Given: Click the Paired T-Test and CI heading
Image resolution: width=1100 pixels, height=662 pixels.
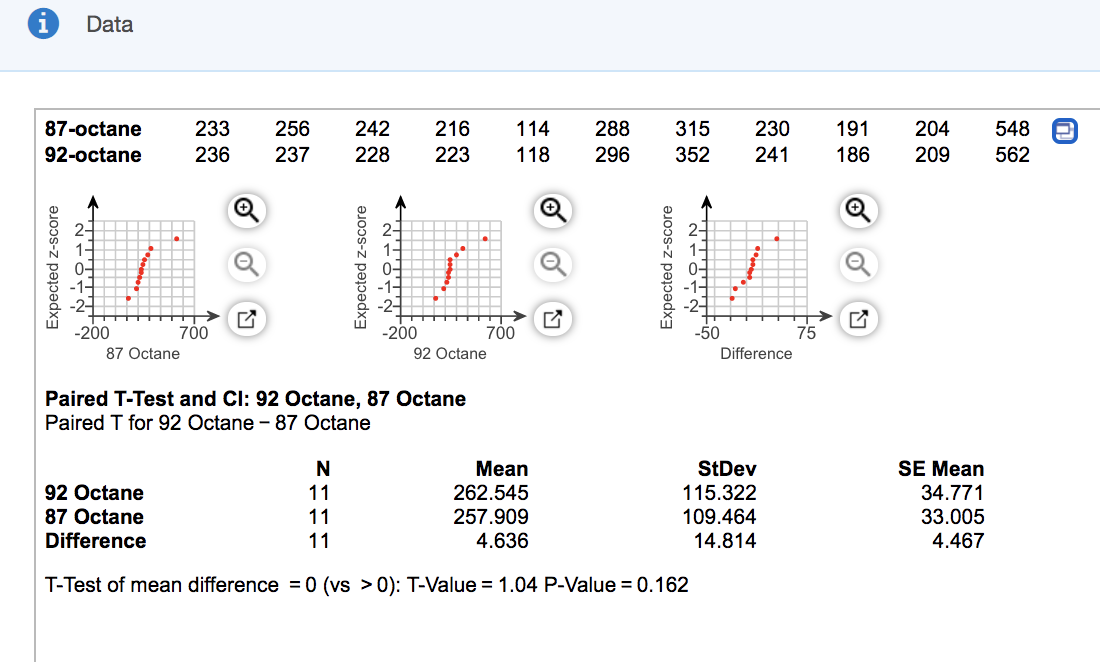Looking at the screenshot, I should pyautogui.click(x=255, y=399).
